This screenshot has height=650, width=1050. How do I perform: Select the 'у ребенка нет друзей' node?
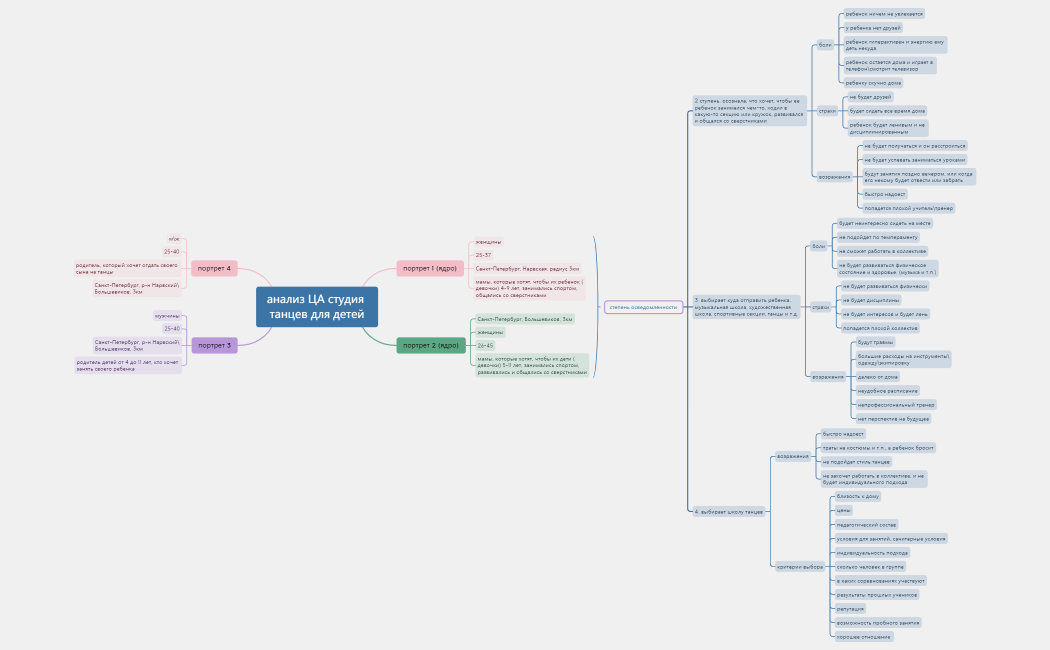coord(873,28)
